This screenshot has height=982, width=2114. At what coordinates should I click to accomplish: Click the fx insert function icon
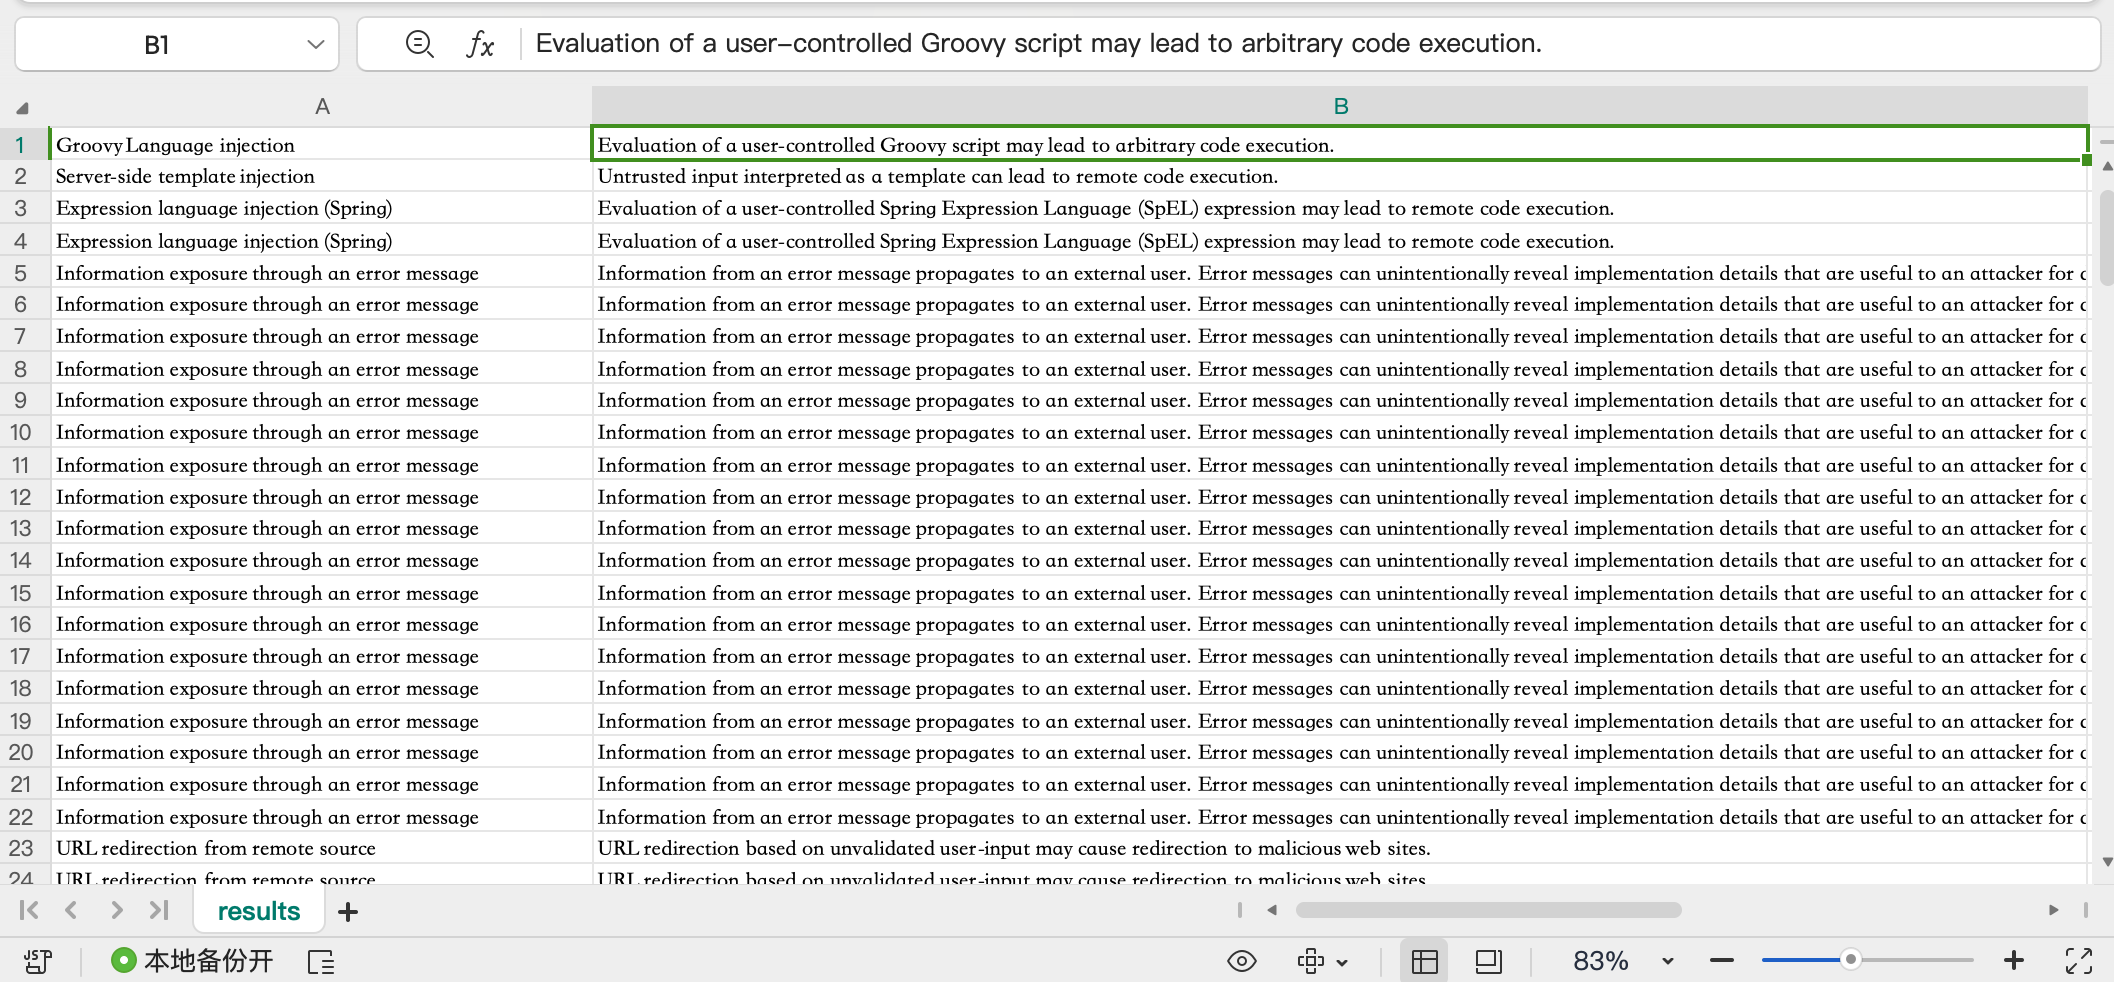[x=480, y=44]
